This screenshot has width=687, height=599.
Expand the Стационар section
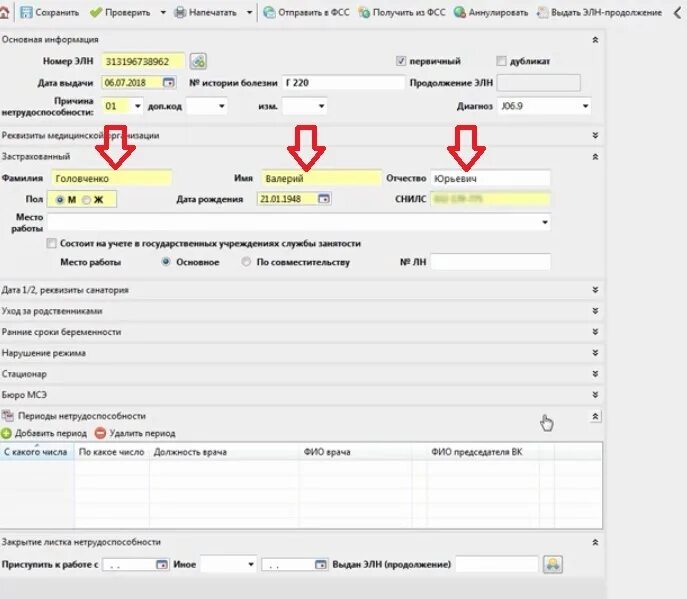(595, 374)
